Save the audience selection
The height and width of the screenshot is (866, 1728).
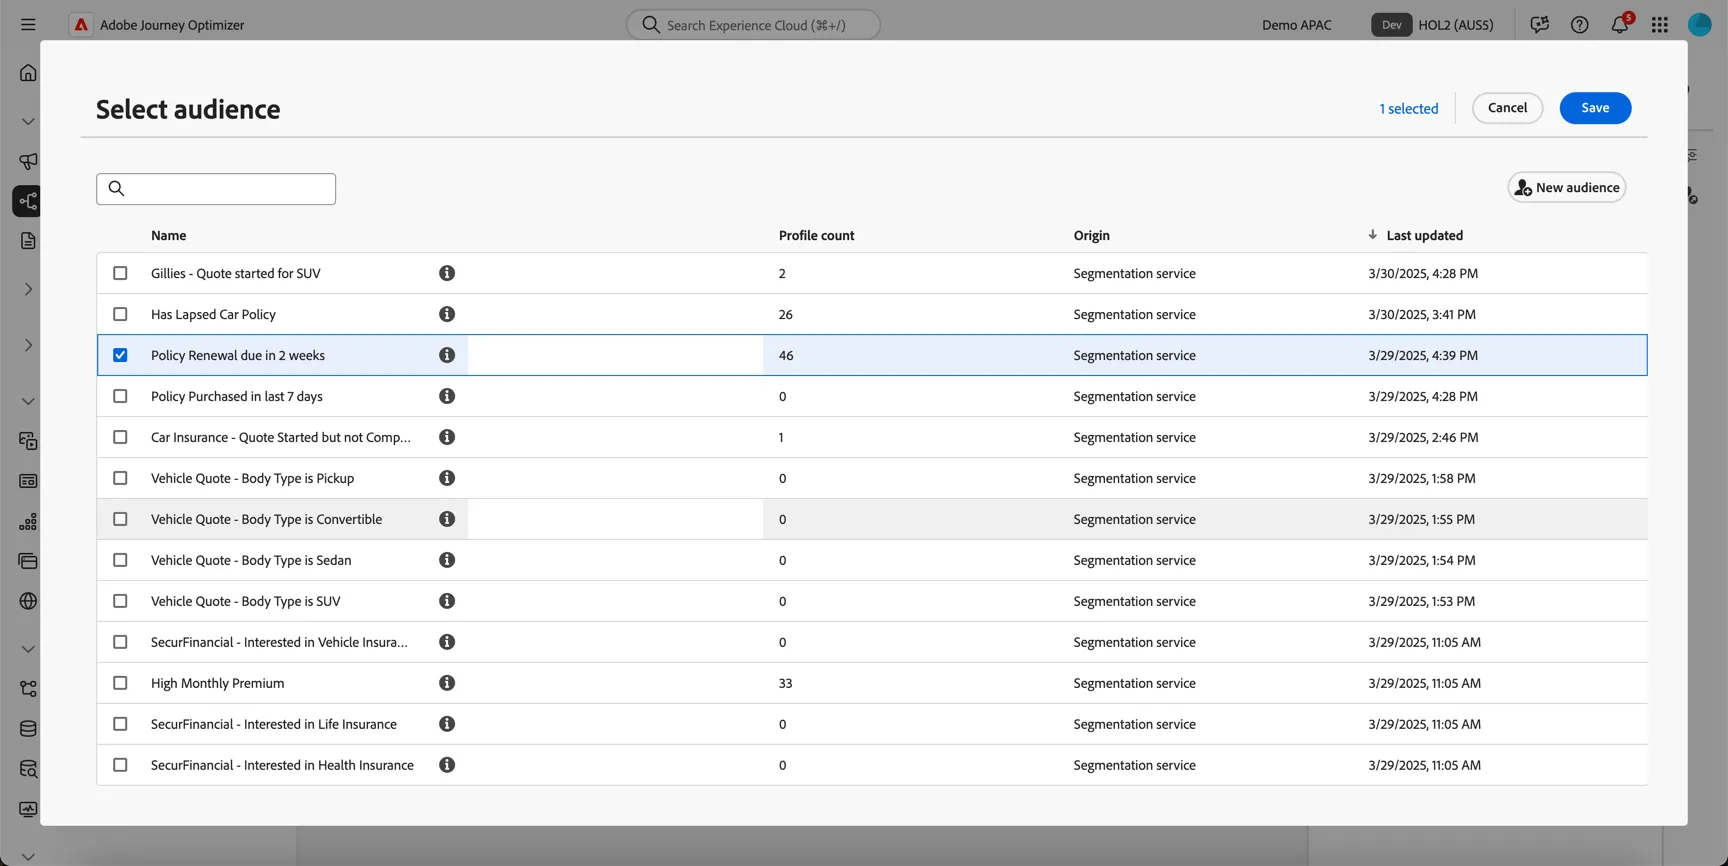click(1595, 108)
